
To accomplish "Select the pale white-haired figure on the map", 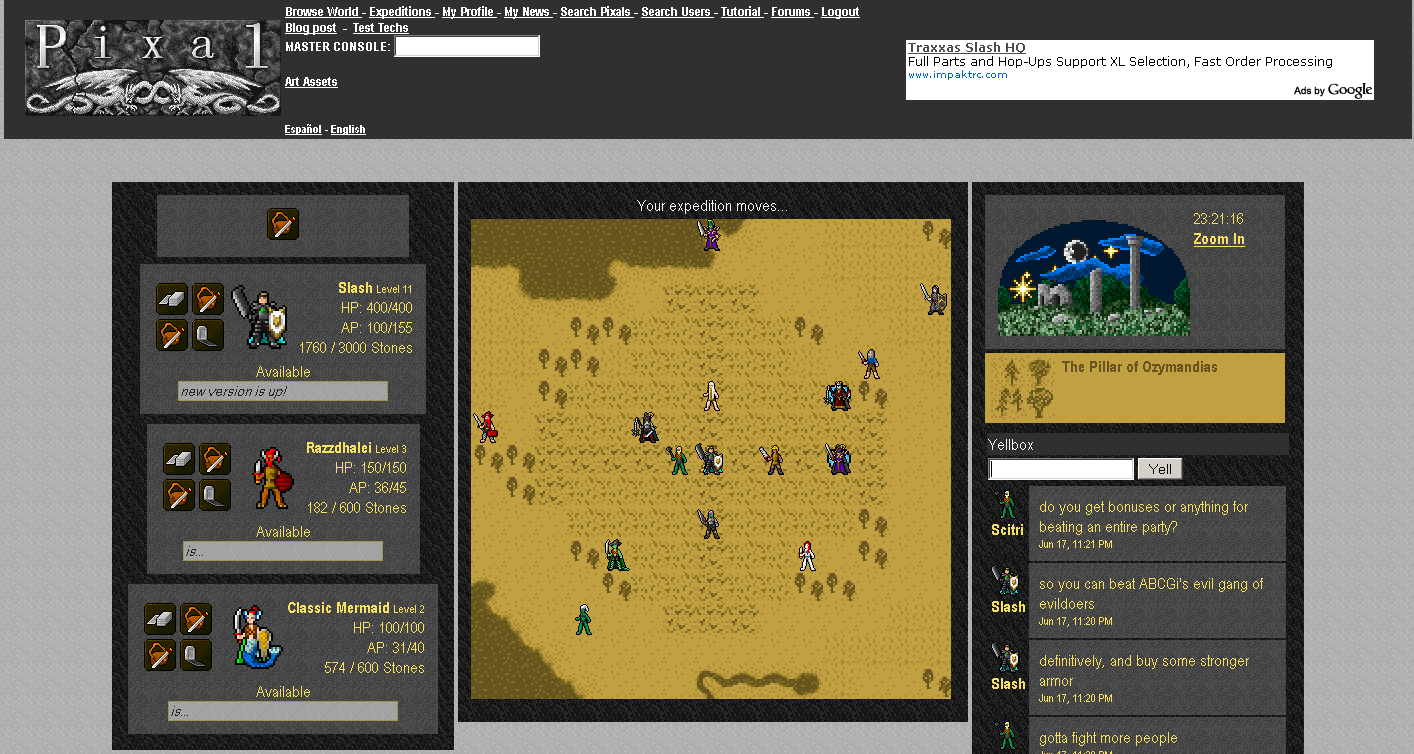I will [x=711, y=395].
